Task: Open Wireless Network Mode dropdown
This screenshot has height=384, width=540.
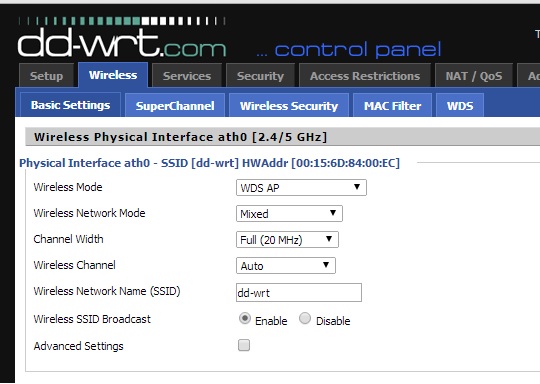Action: coord(289,214)
